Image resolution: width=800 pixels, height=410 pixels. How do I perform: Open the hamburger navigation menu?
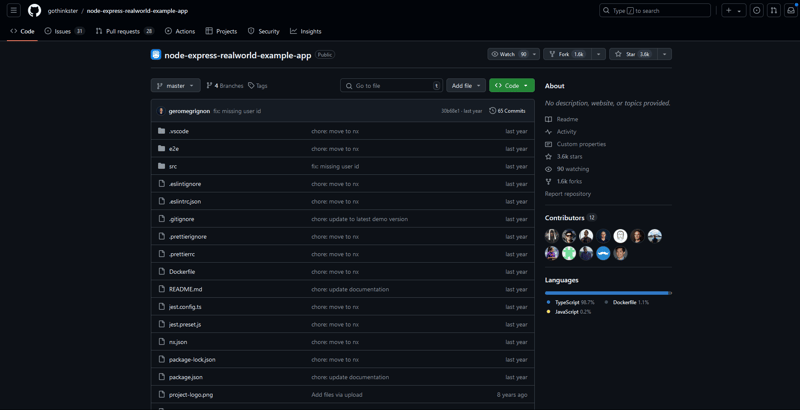(x=14, y=10)
